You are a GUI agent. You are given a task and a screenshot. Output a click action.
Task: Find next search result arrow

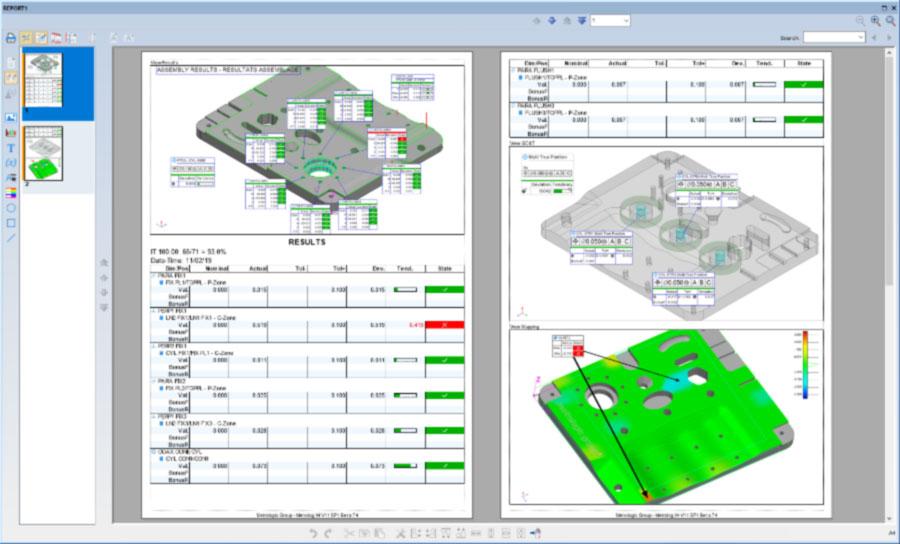pyautogui.click(x=889, y=38)
